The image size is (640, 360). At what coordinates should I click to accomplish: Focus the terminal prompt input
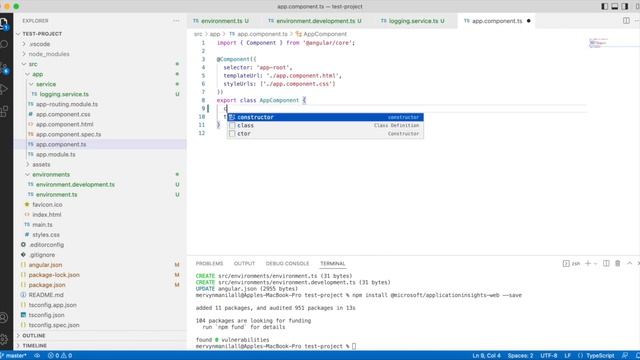354,346
